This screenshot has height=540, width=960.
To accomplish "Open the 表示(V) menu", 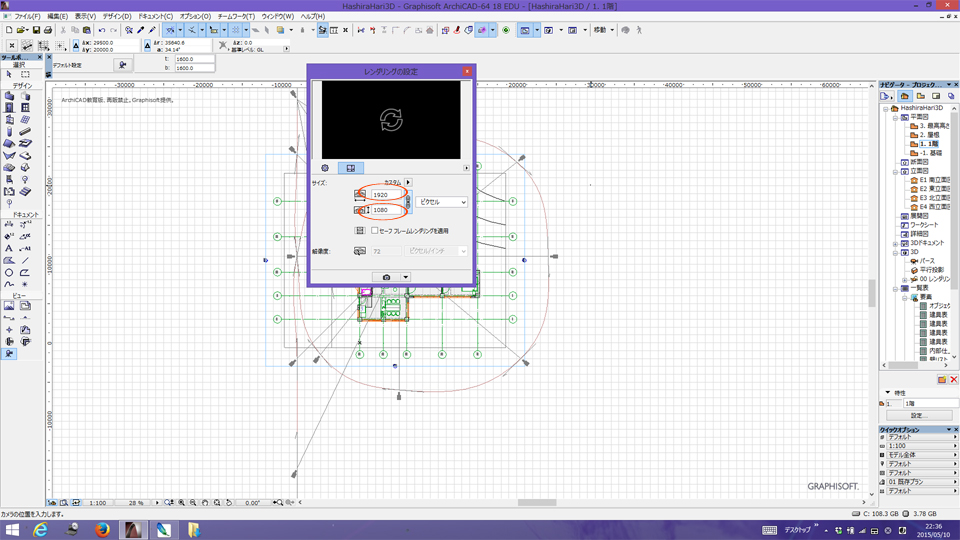I will [x=85, y=17].
